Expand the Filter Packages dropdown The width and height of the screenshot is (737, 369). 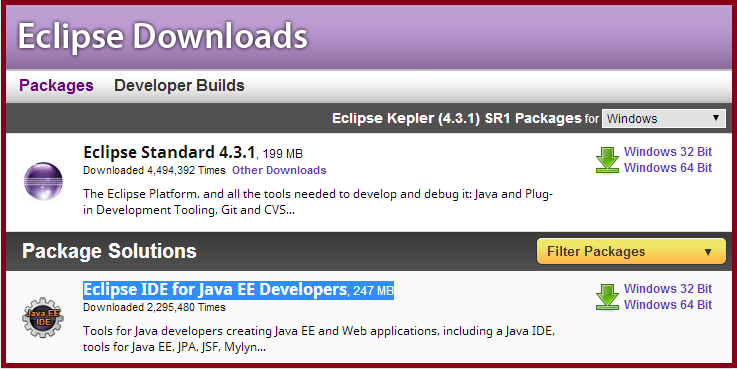pos(631,251)
